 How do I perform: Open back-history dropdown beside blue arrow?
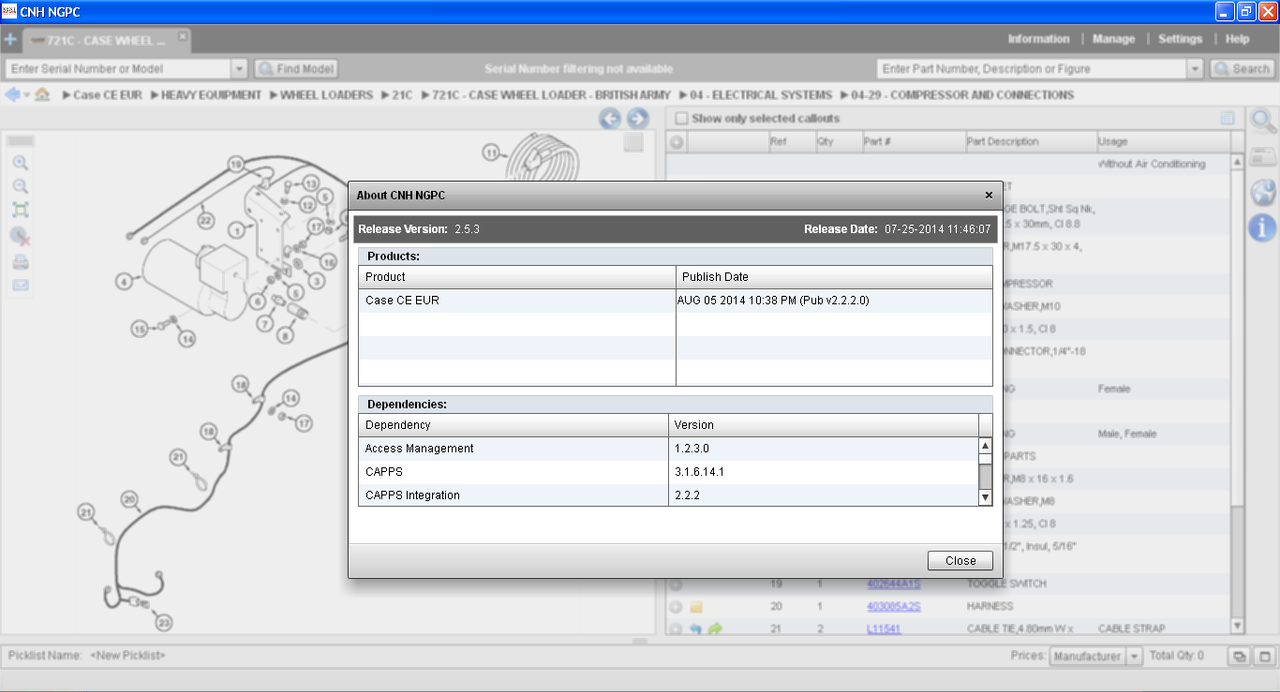click(27, 96)
